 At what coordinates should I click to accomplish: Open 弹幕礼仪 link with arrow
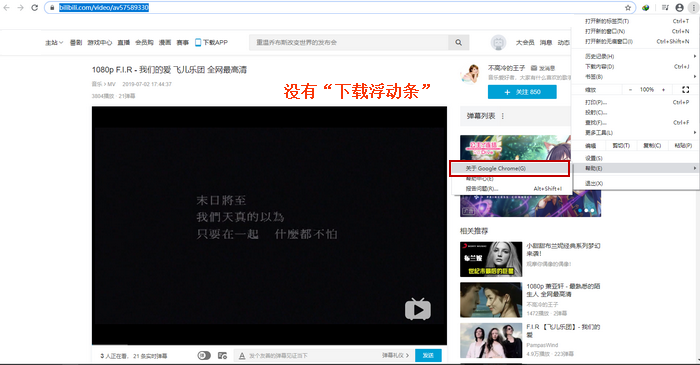(395, 356)
